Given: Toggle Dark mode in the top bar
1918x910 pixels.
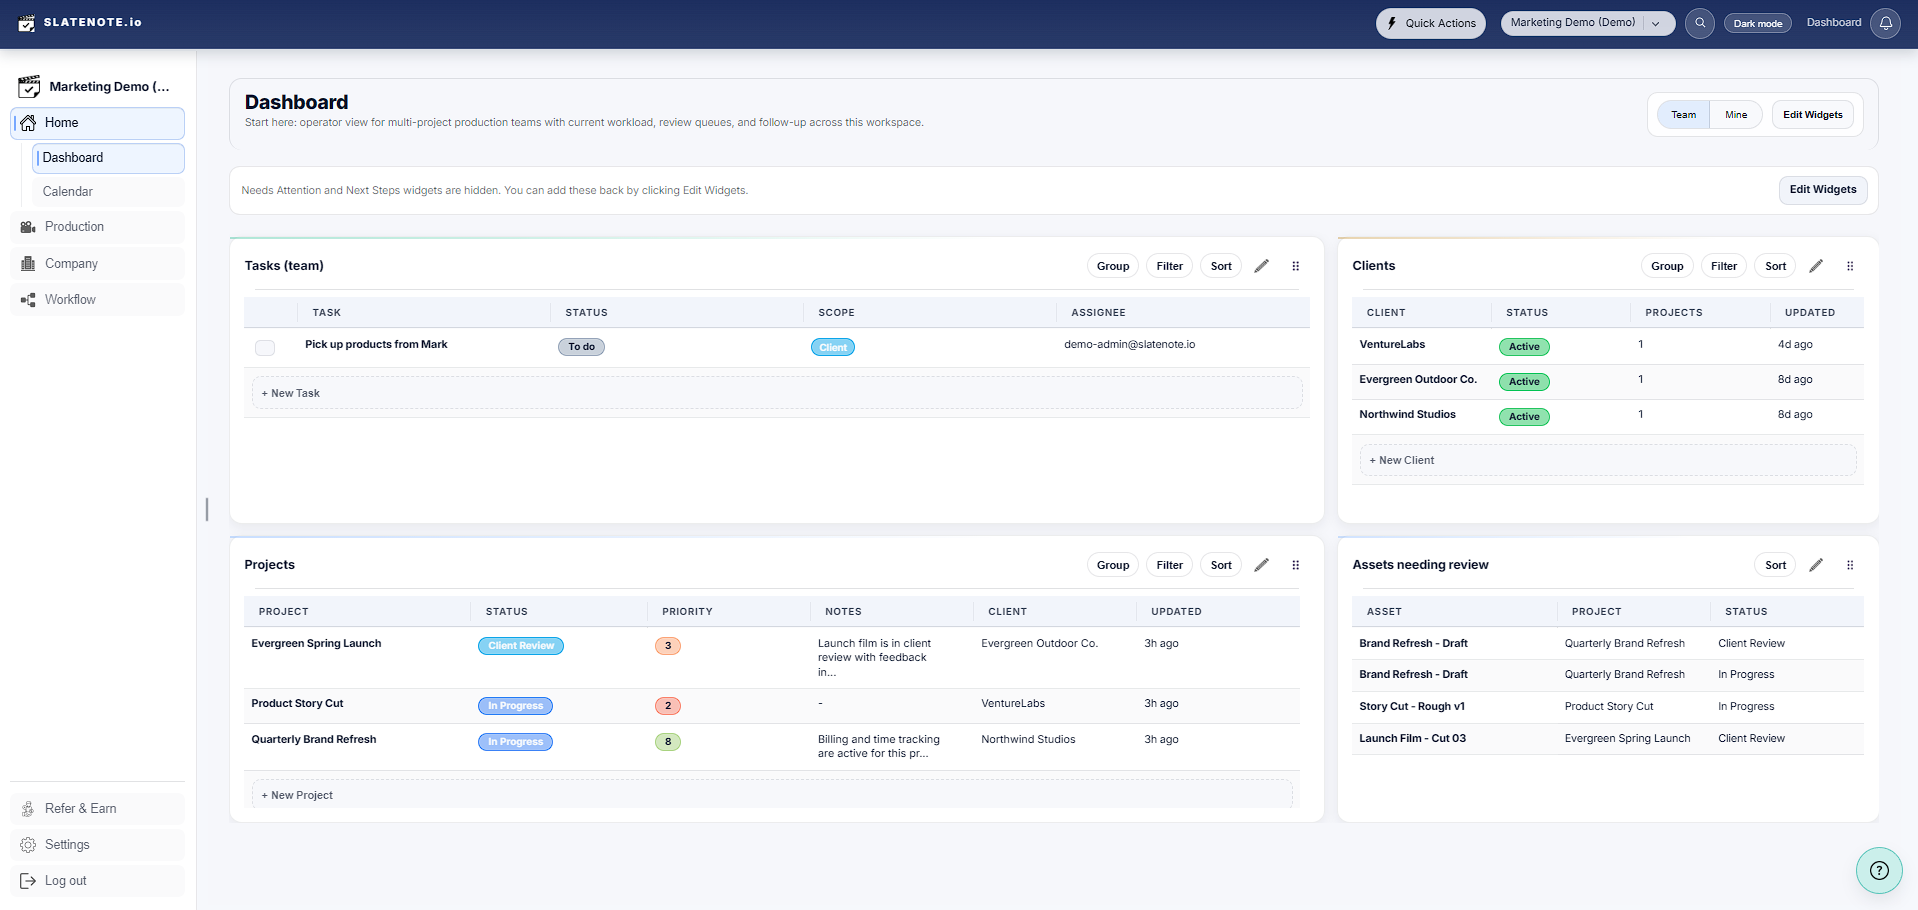Looking at the screenshot, I should [1757, 22].
